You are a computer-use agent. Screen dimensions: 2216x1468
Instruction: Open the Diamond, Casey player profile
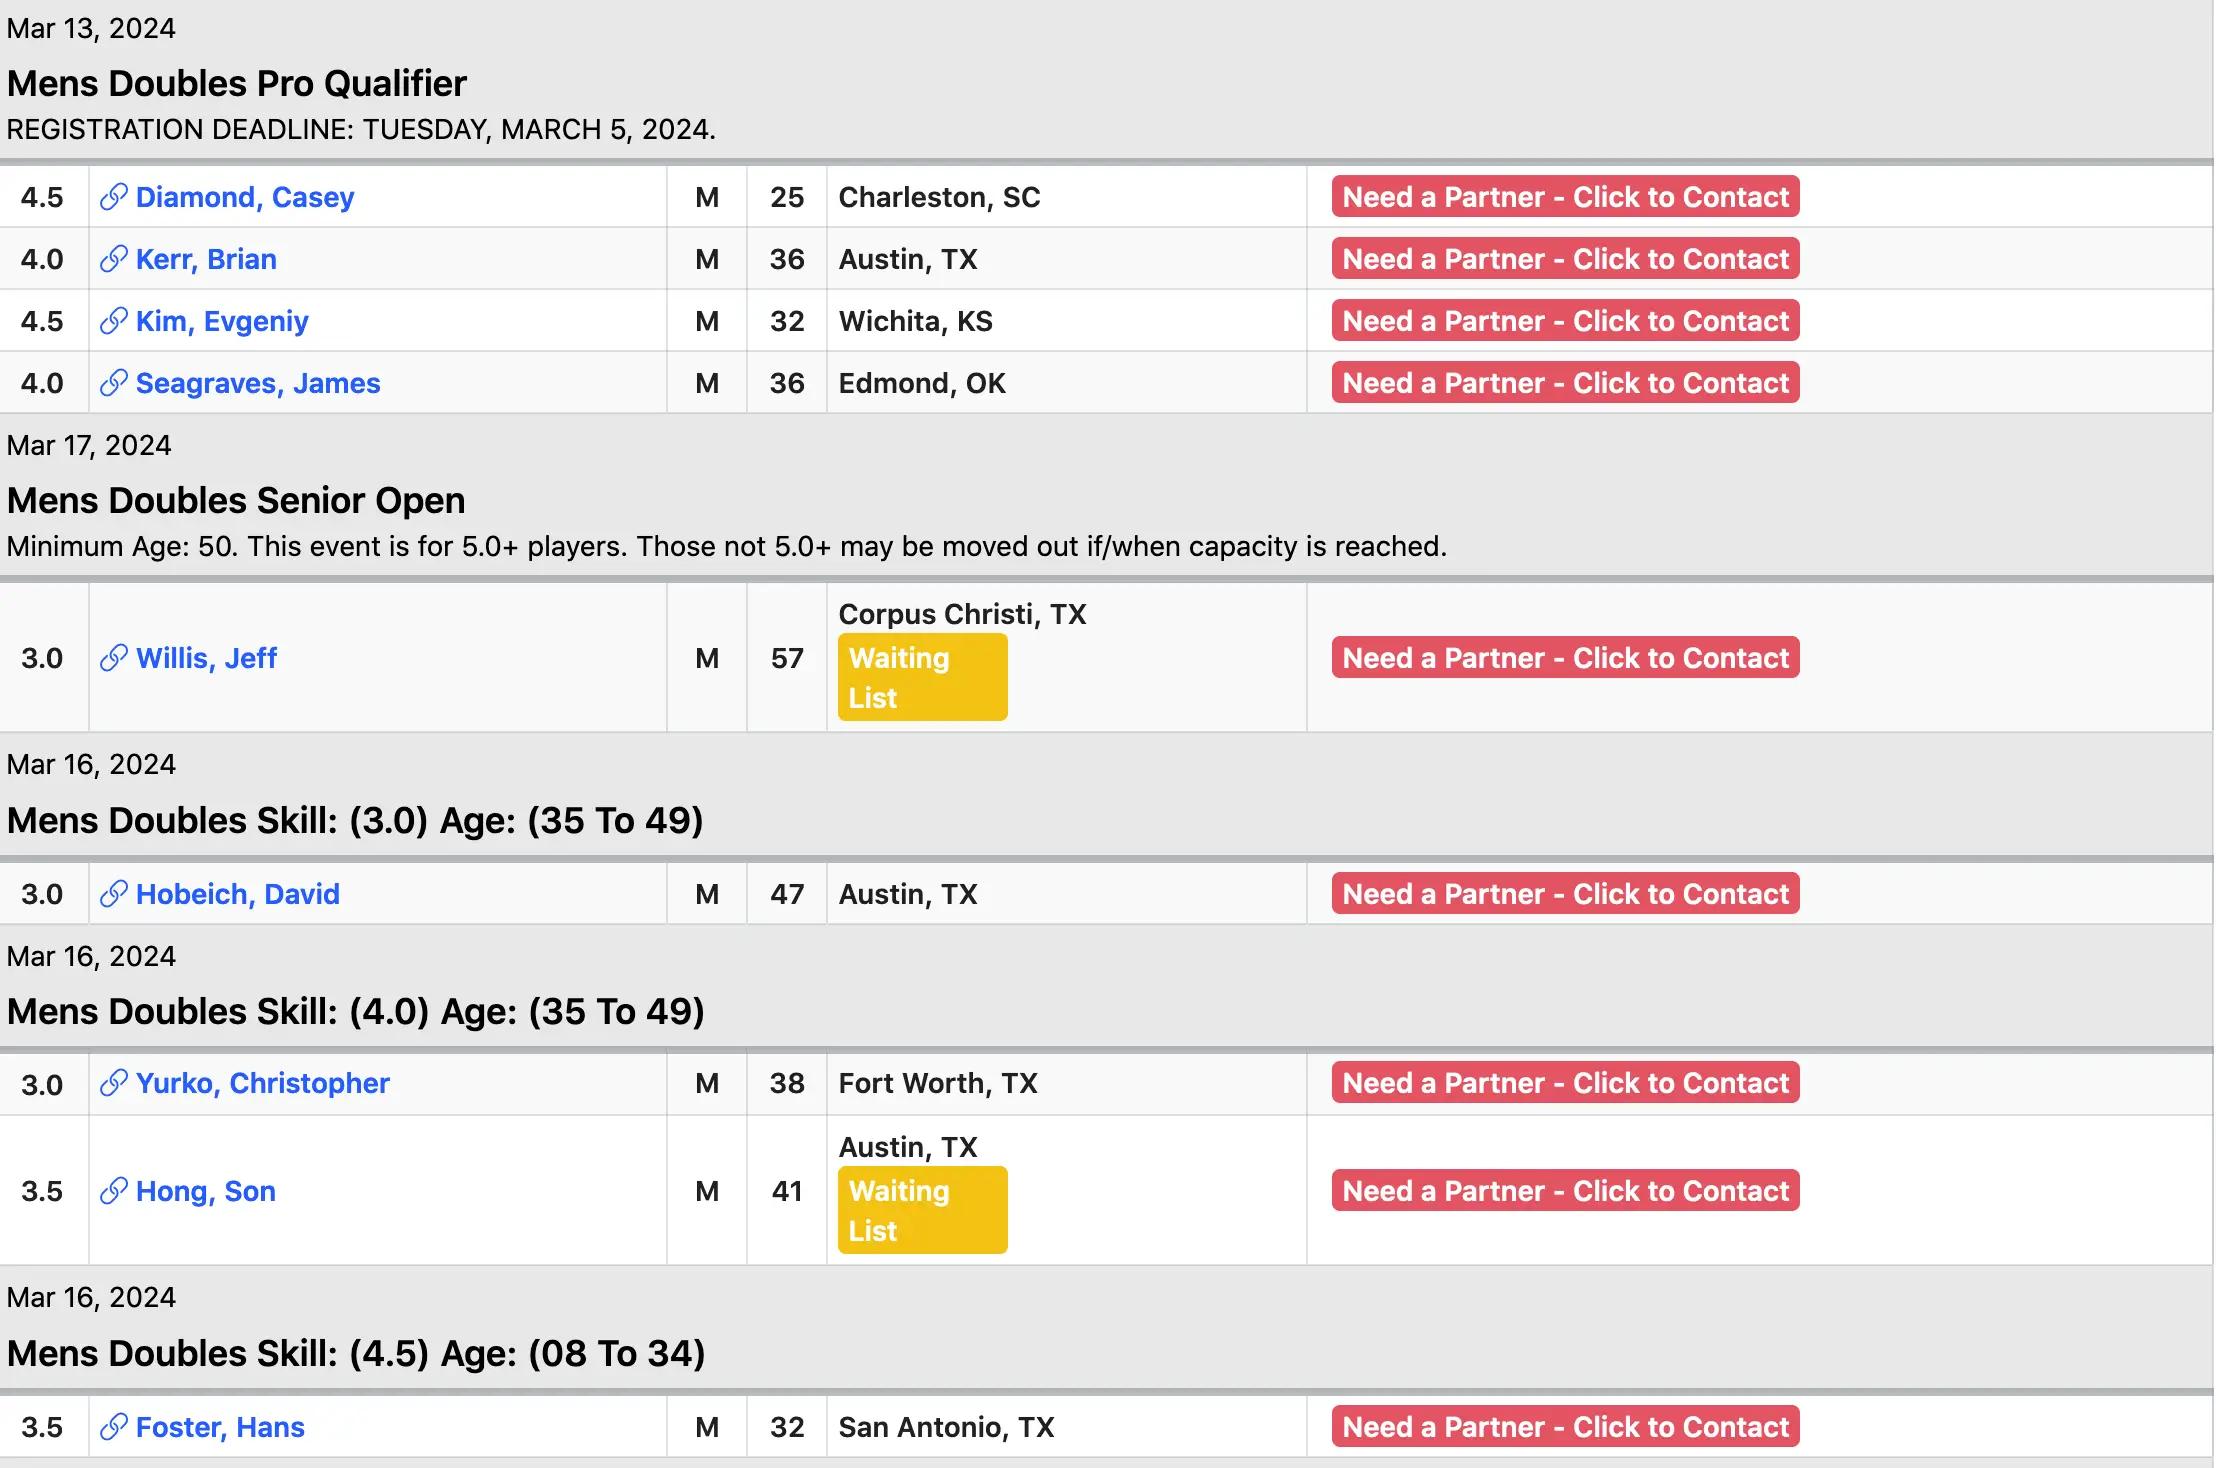245,197
